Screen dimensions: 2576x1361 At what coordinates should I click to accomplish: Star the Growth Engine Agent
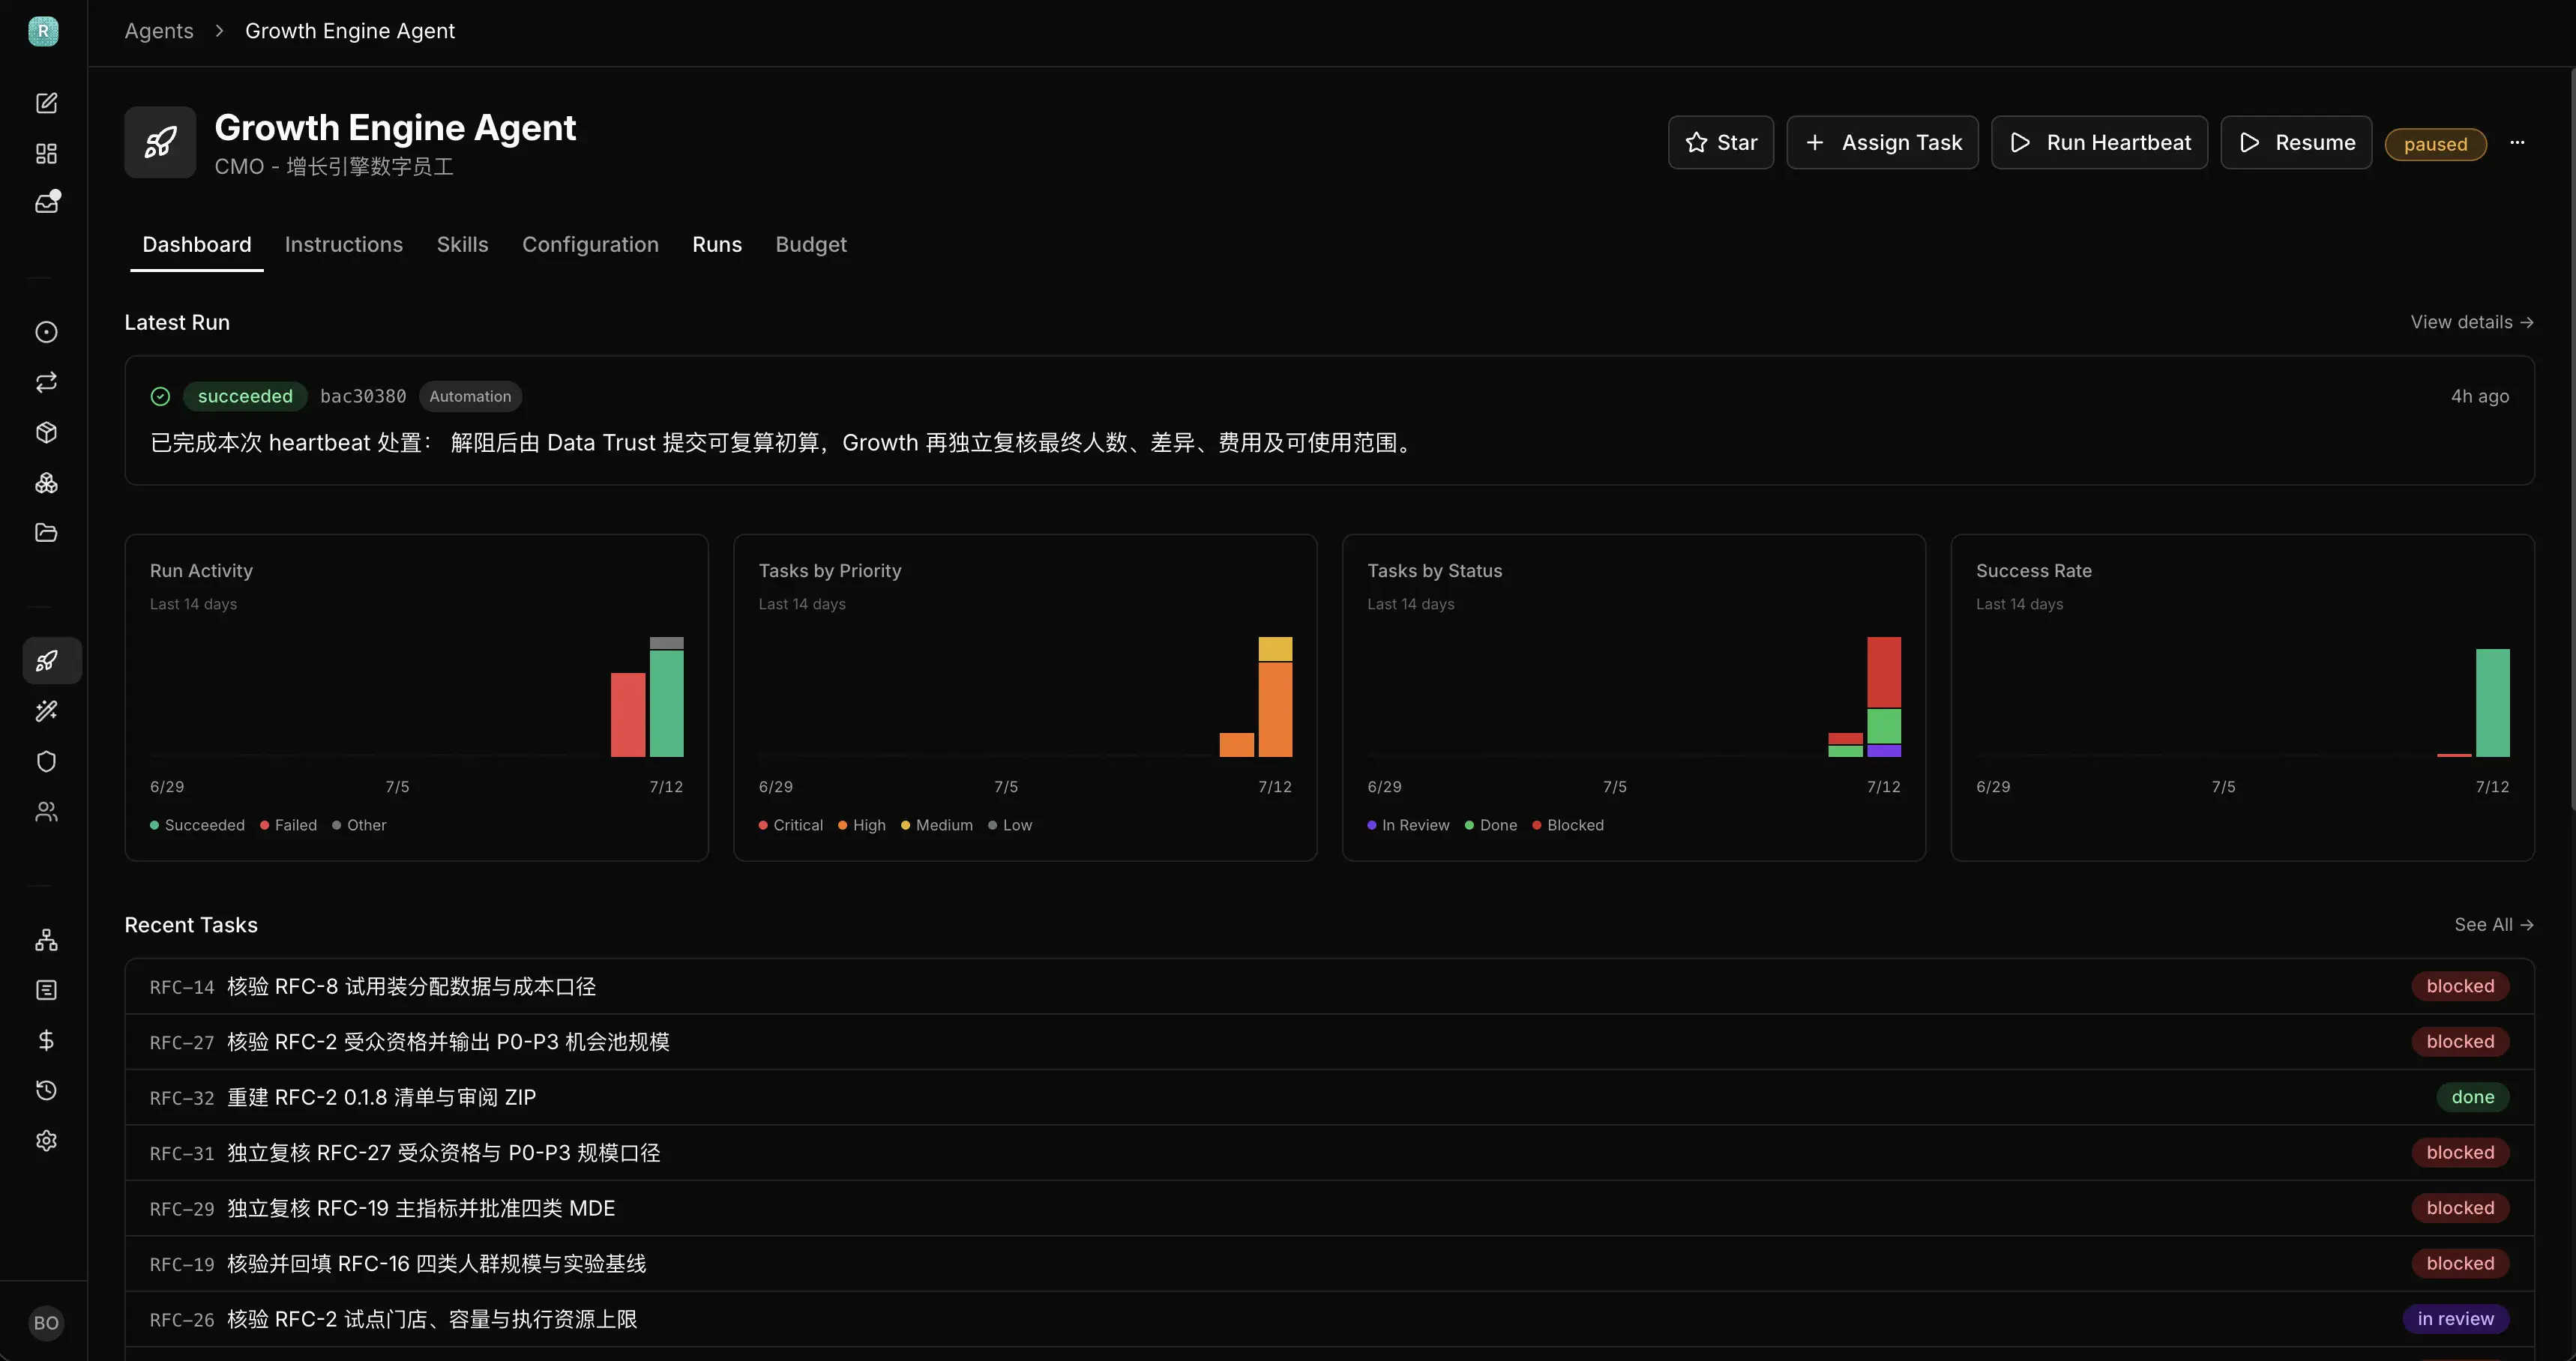(x=1720, y=143)
